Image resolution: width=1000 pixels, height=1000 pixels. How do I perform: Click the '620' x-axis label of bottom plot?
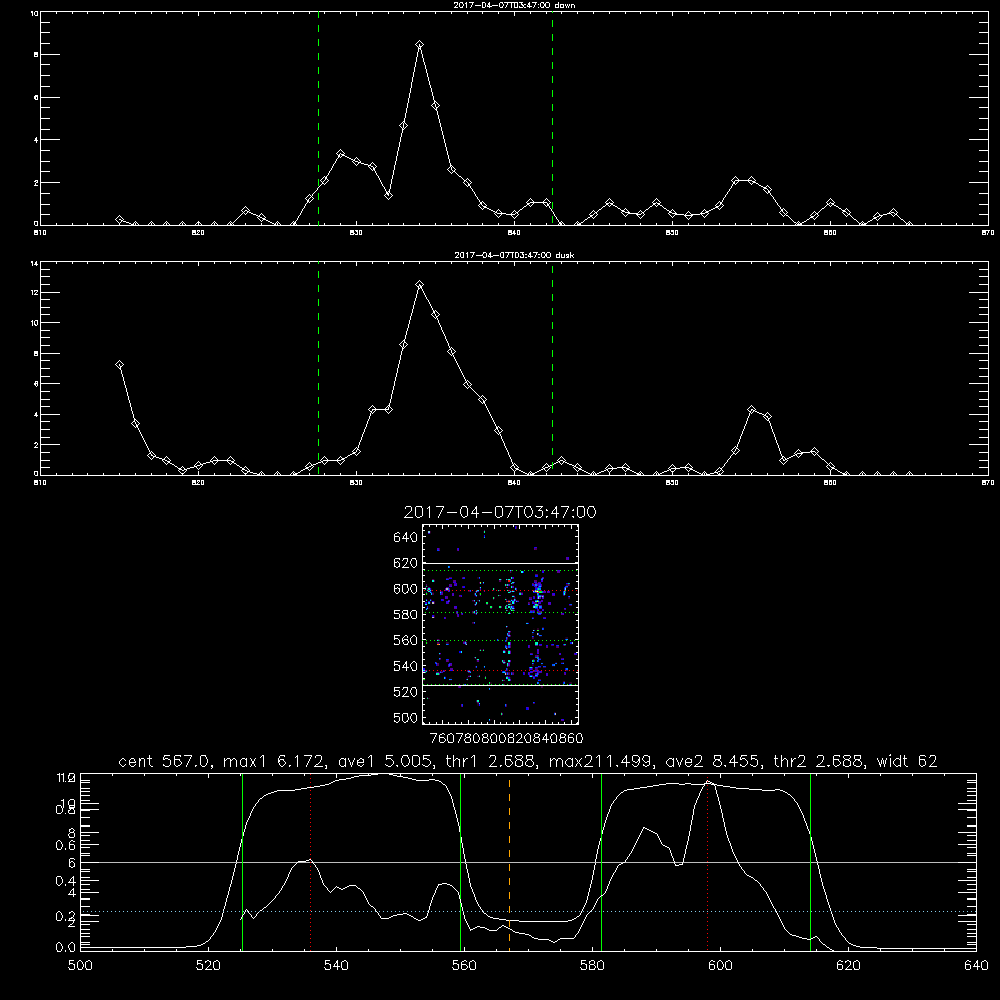[848, 966]
